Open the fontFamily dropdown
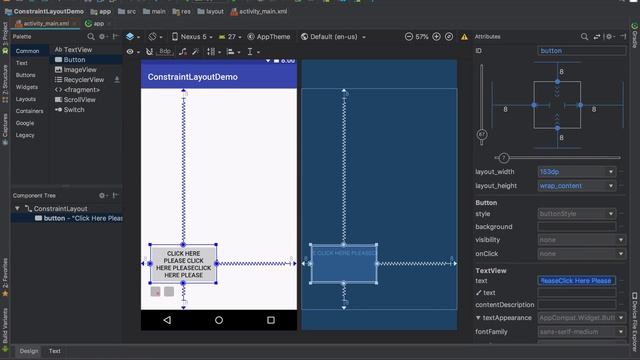Viewport: 640px width, 360px height. (621, 332)
